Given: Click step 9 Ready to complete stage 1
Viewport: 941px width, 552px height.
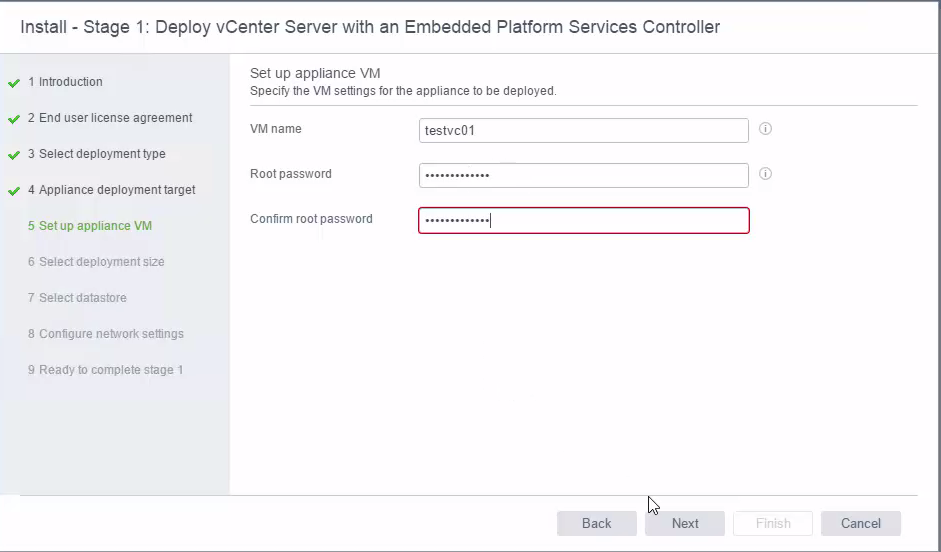Looking at the screenshot, I should coord(106,370).
